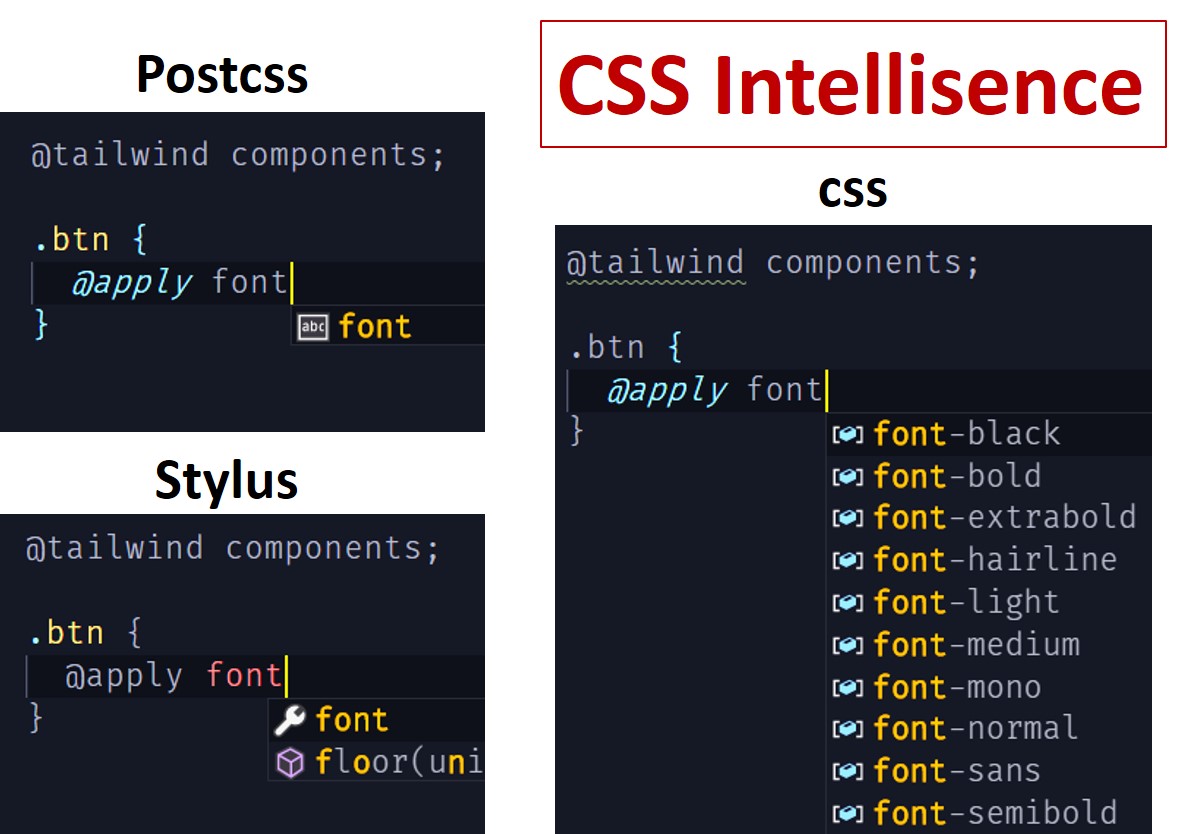Pick the font-medium completion
This screenshot has height=834, width=1200.
[989, 645]
